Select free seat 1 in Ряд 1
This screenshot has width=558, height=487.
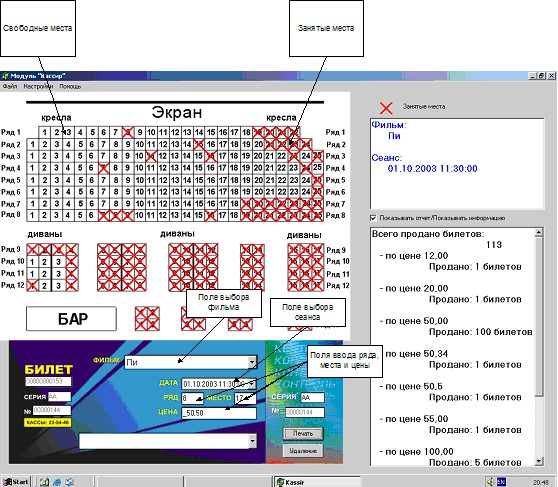pos(44,132)
